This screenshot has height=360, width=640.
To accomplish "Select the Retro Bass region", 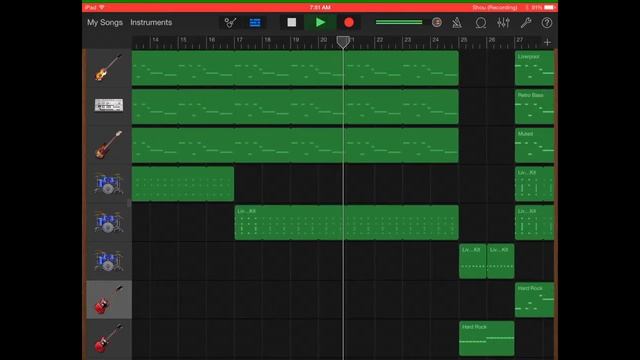I will coord(534,107).
